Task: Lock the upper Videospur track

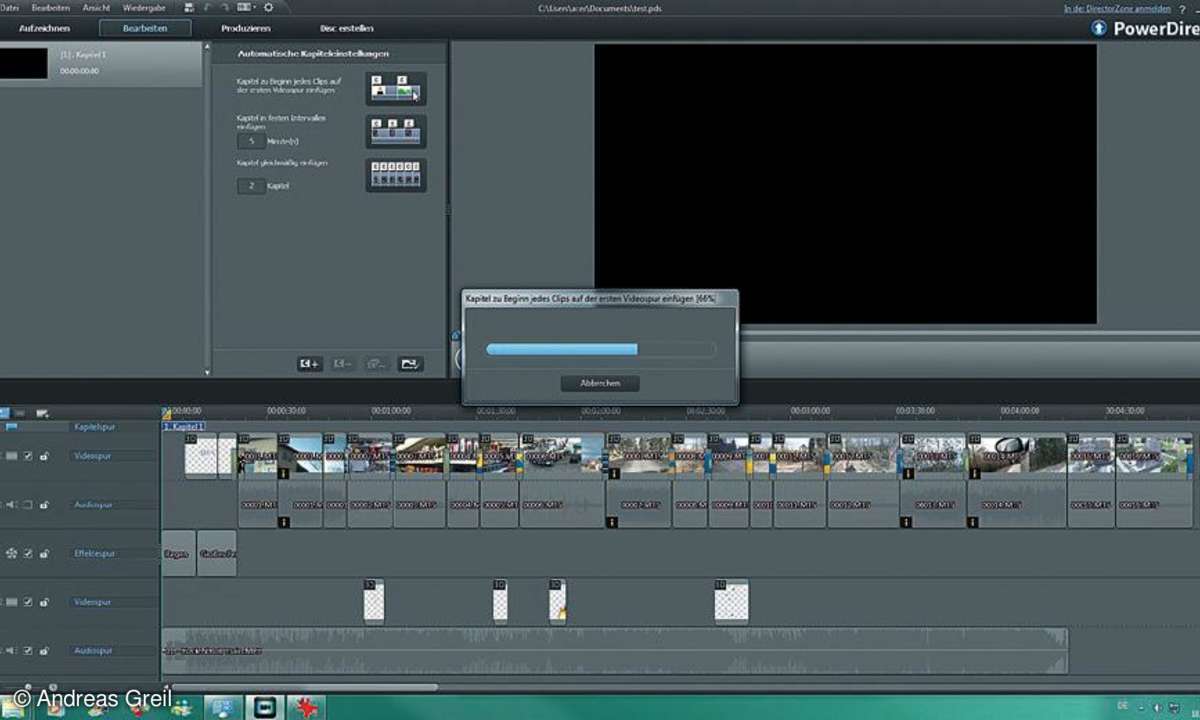Action: tap(45, 456)
